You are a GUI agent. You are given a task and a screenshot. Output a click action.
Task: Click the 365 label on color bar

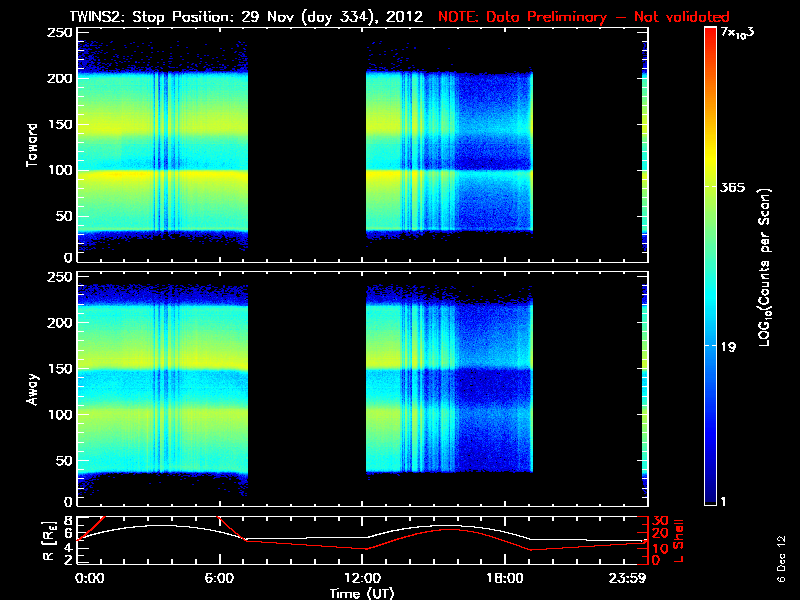(733, 187)
